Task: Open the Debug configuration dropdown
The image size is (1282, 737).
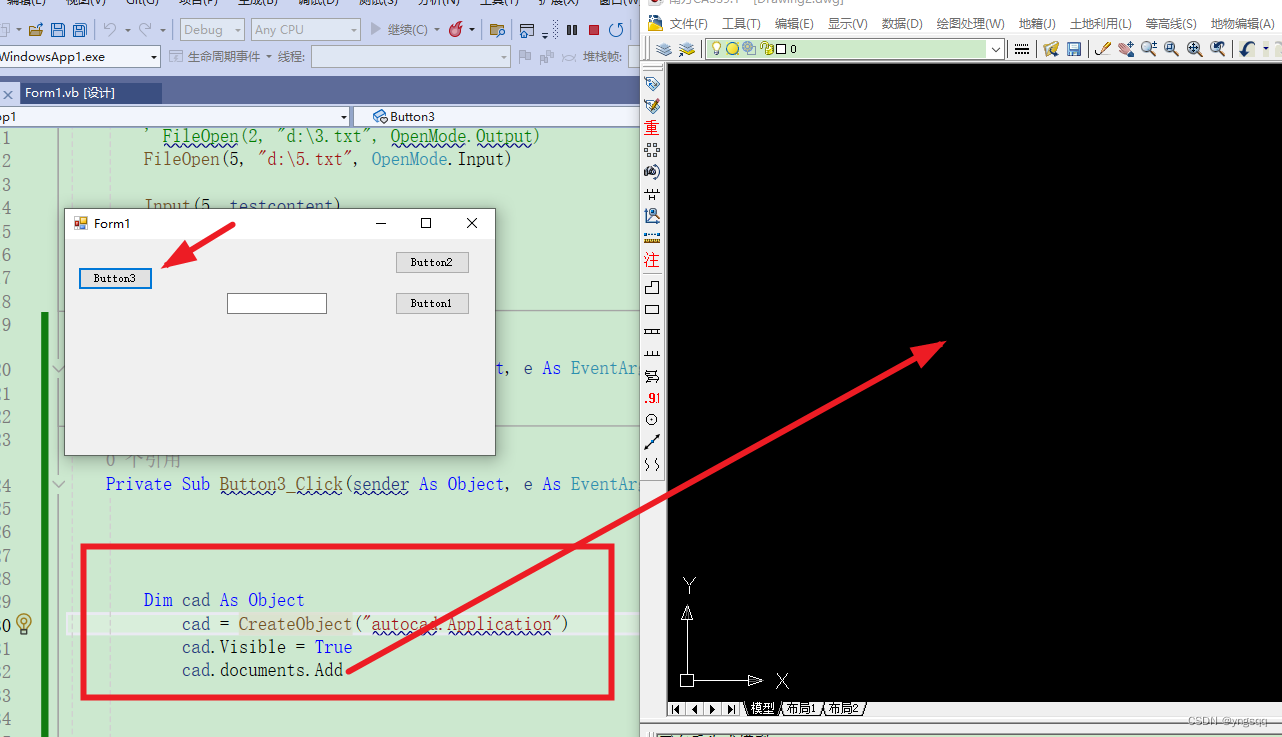Action: coord(211,30)
